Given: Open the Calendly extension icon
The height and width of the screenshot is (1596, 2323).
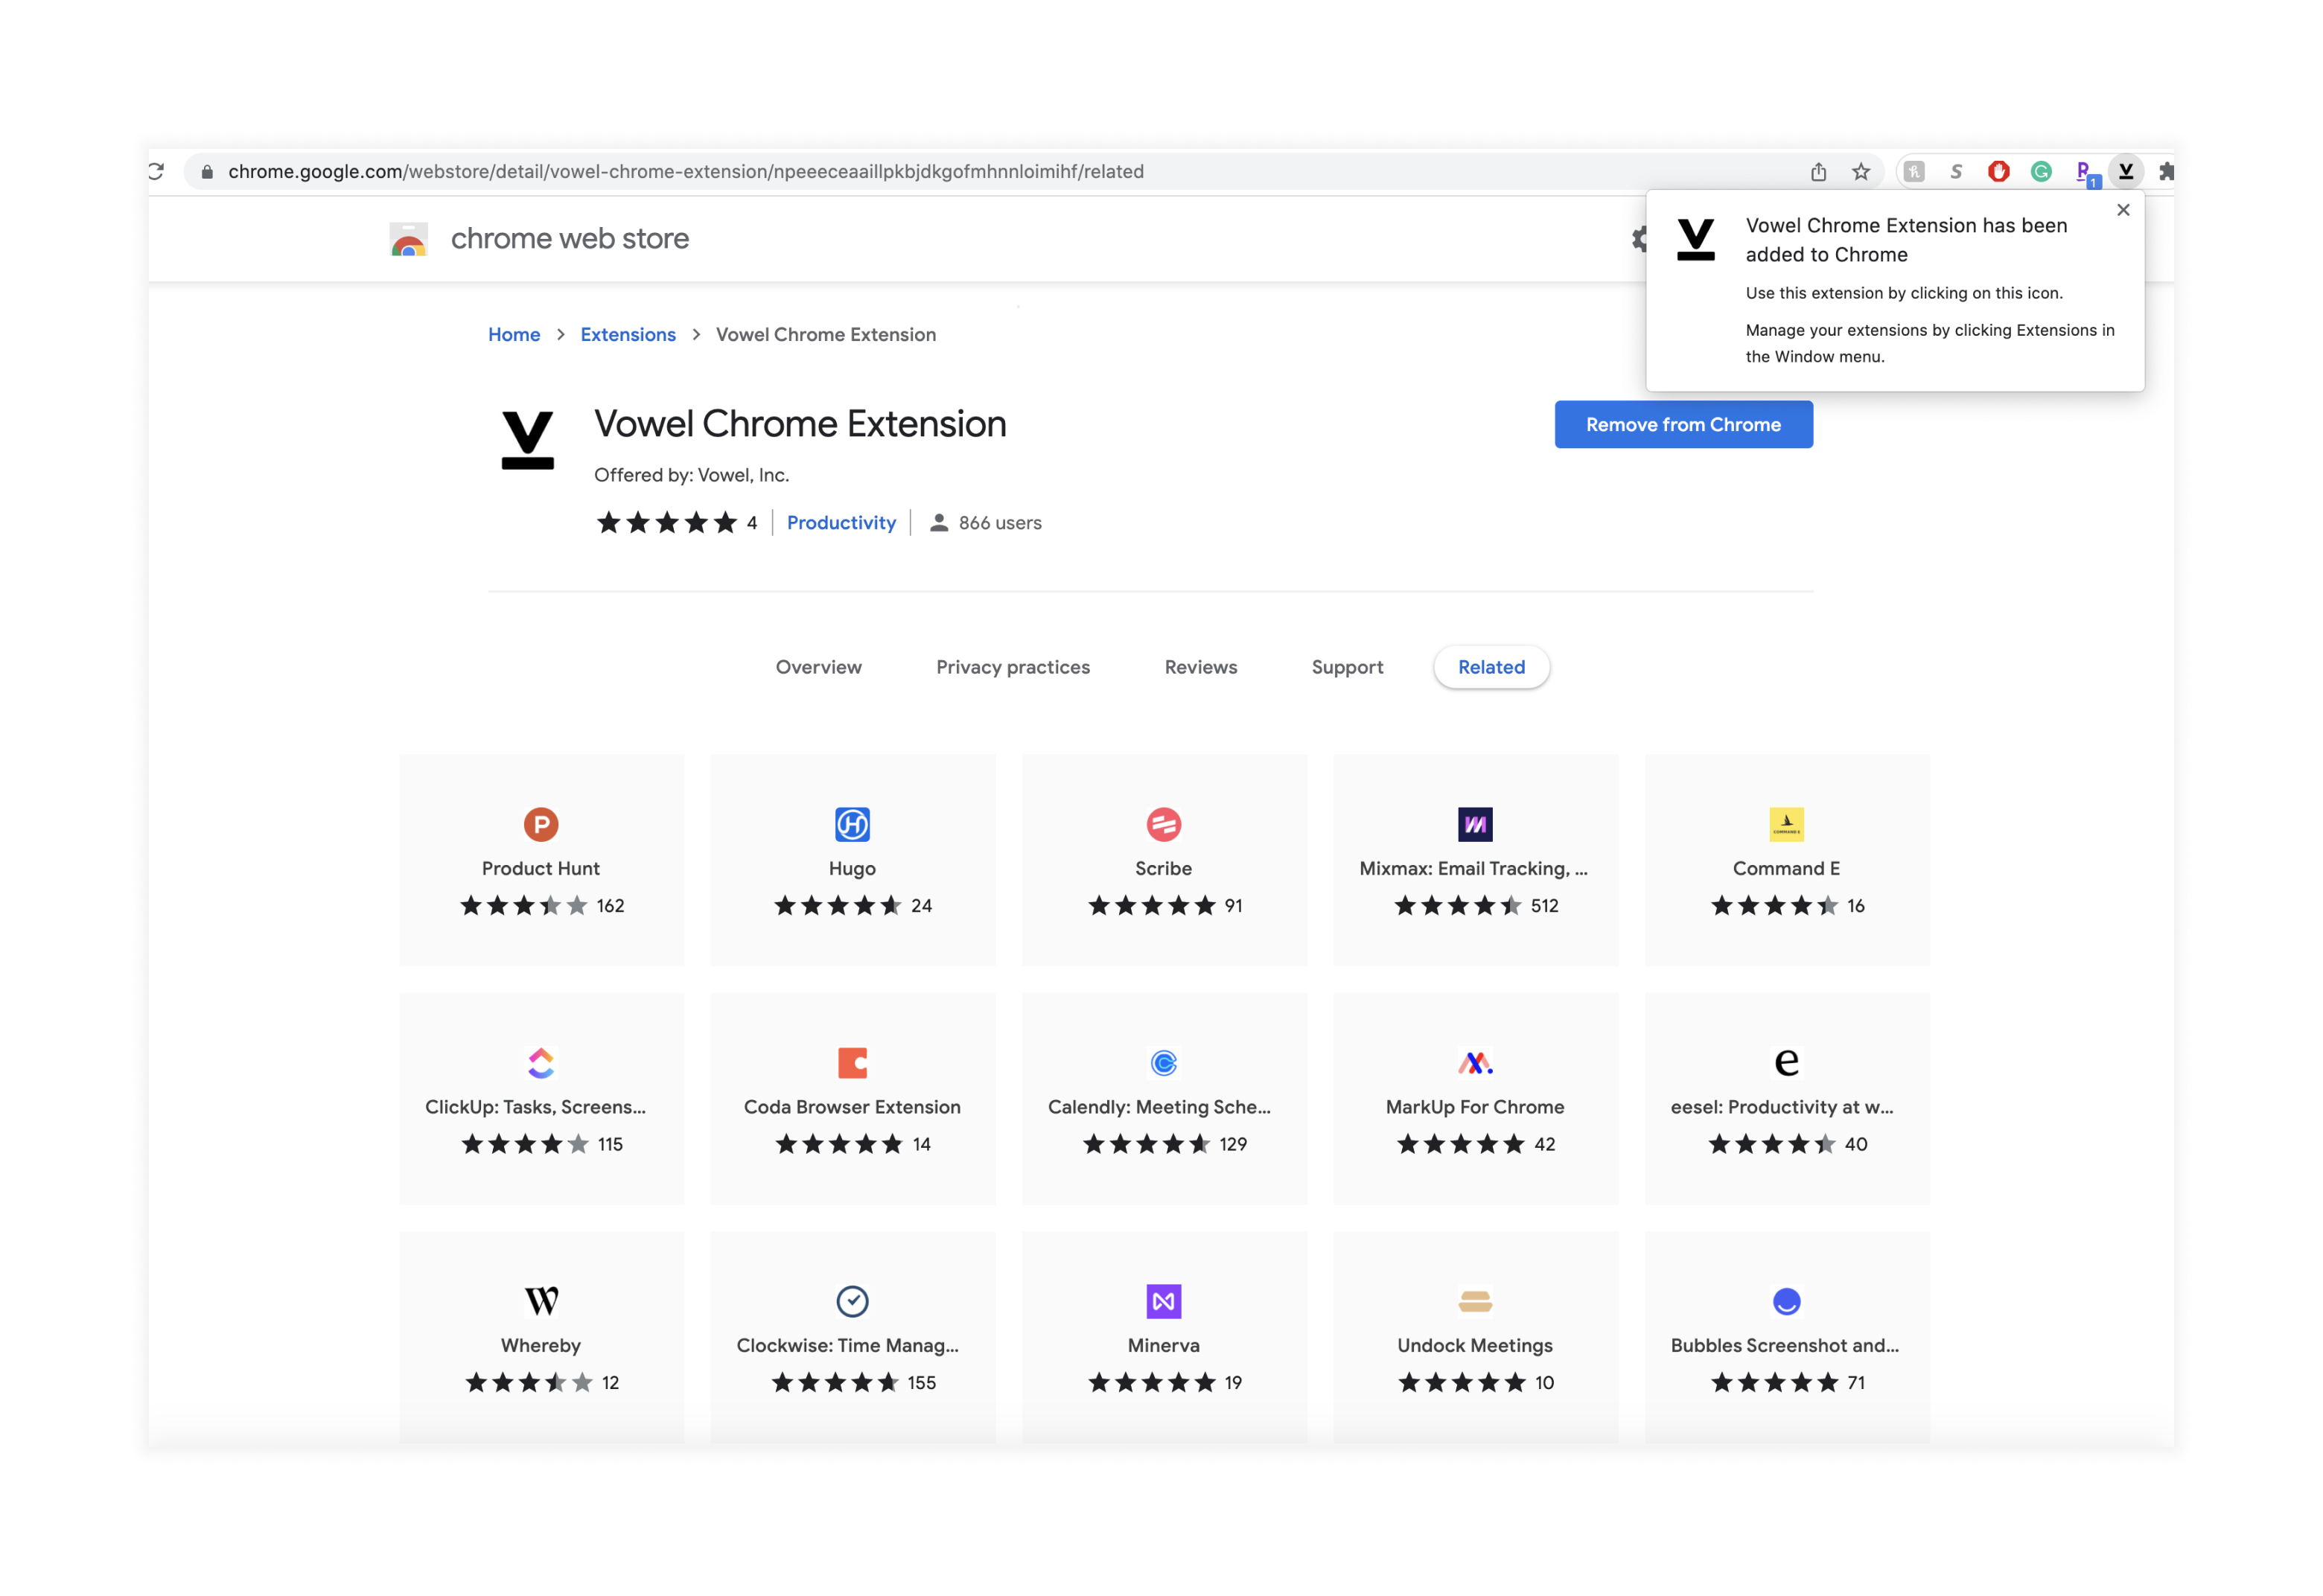Looking at the screenshot, I should tap(1163, 1063).
